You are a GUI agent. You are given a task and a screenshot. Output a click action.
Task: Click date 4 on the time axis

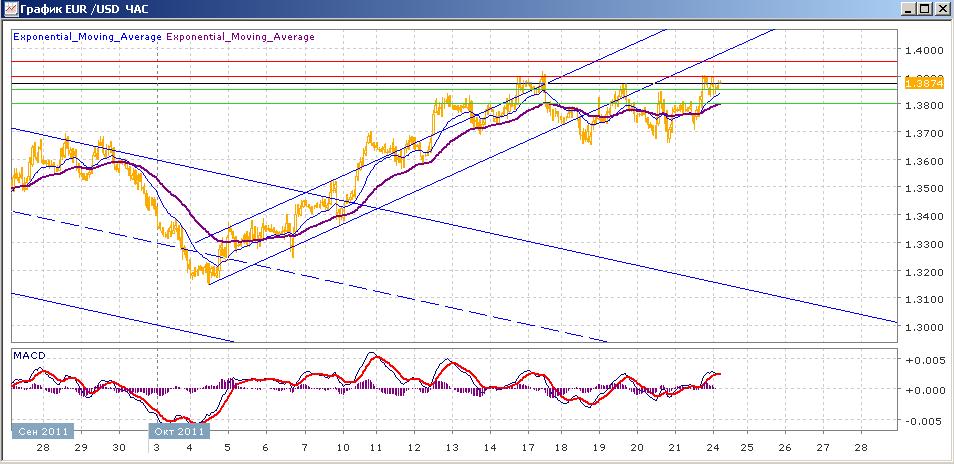tap(189, 448)
